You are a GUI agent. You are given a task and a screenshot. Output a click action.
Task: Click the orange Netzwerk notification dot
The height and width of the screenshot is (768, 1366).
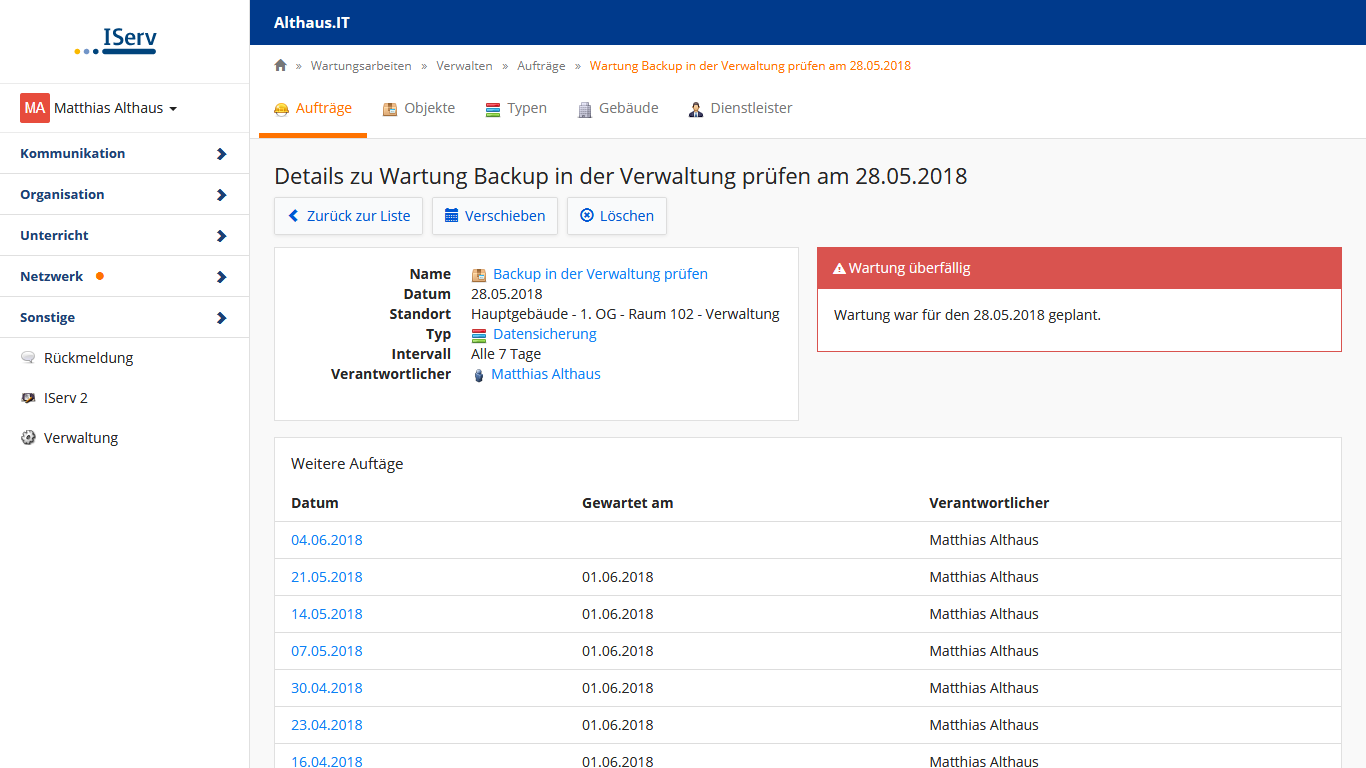pyautogui.click(x=100, y=276)
